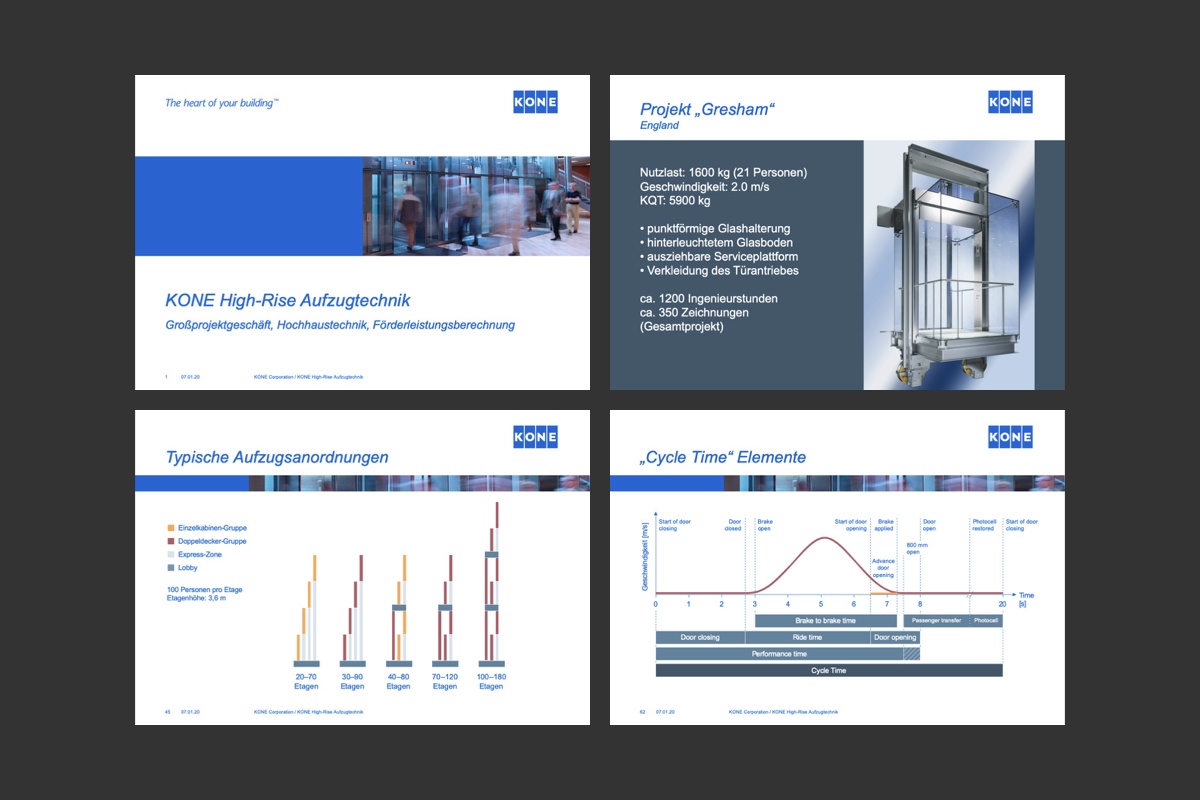The width and height of the screenshot is (1200, 800).
Task: Select the red Doppeldecker-Gruppe legend swatch
Action: tap(171, 541)
